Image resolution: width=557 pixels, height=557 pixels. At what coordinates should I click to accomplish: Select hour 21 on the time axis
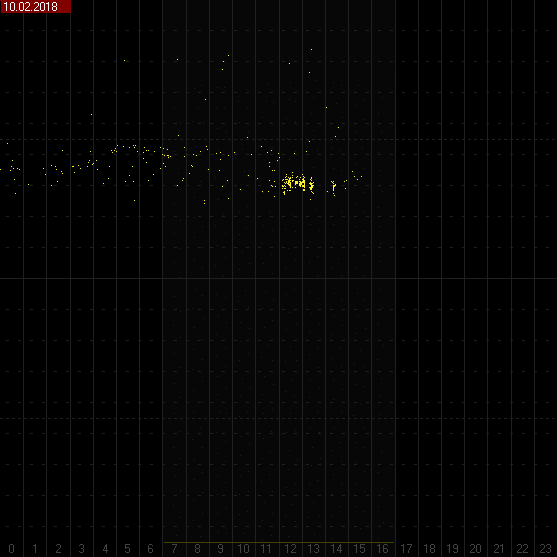pyautogui.click(x=499, y=548)
